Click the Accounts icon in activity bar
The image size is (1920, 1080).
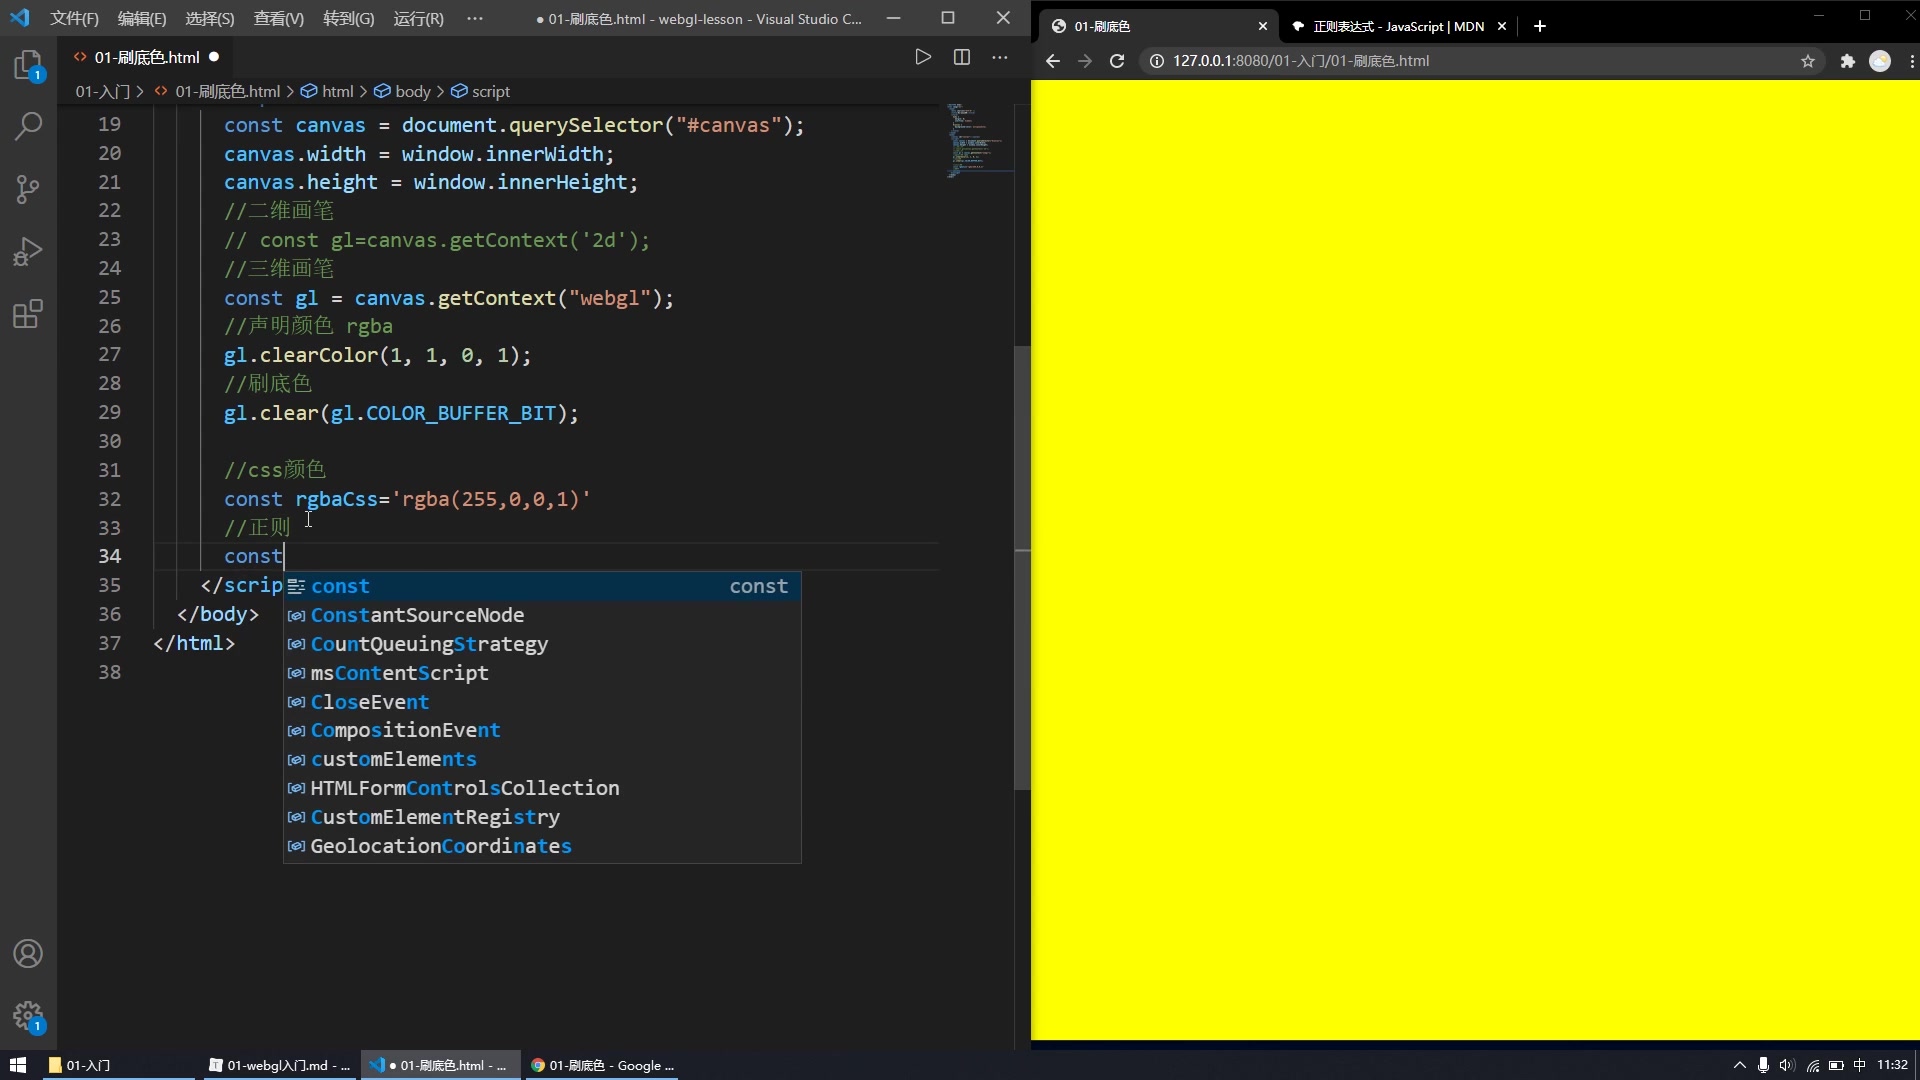pyautogui.click(x=28, y=953)
